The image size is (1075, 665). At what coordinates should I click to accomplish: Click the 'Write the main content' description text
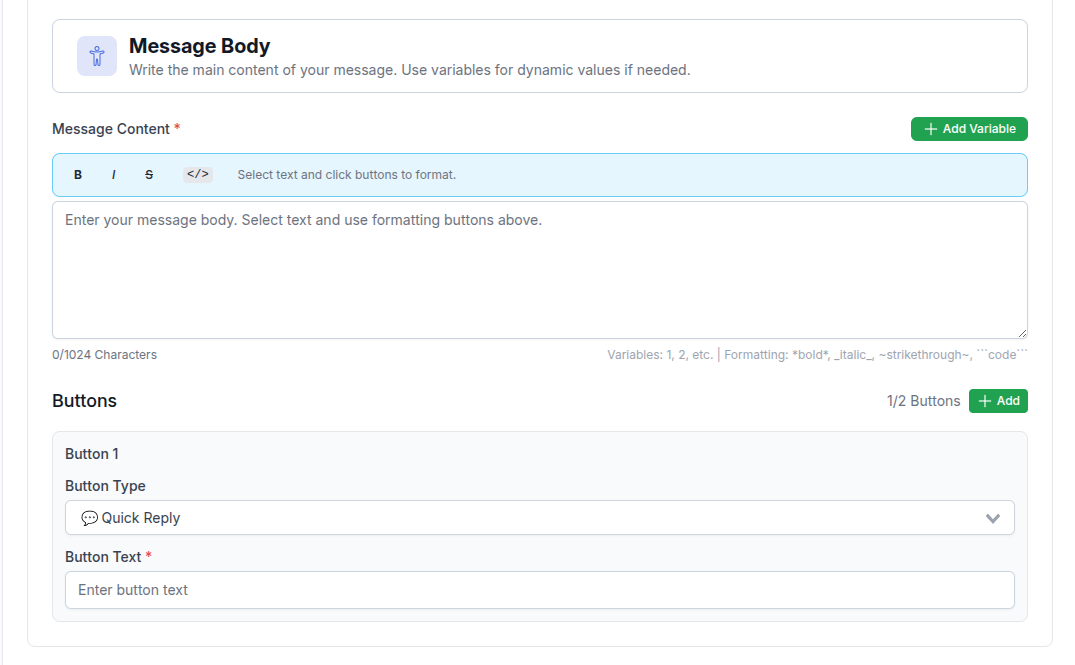(x=409, y=70)
